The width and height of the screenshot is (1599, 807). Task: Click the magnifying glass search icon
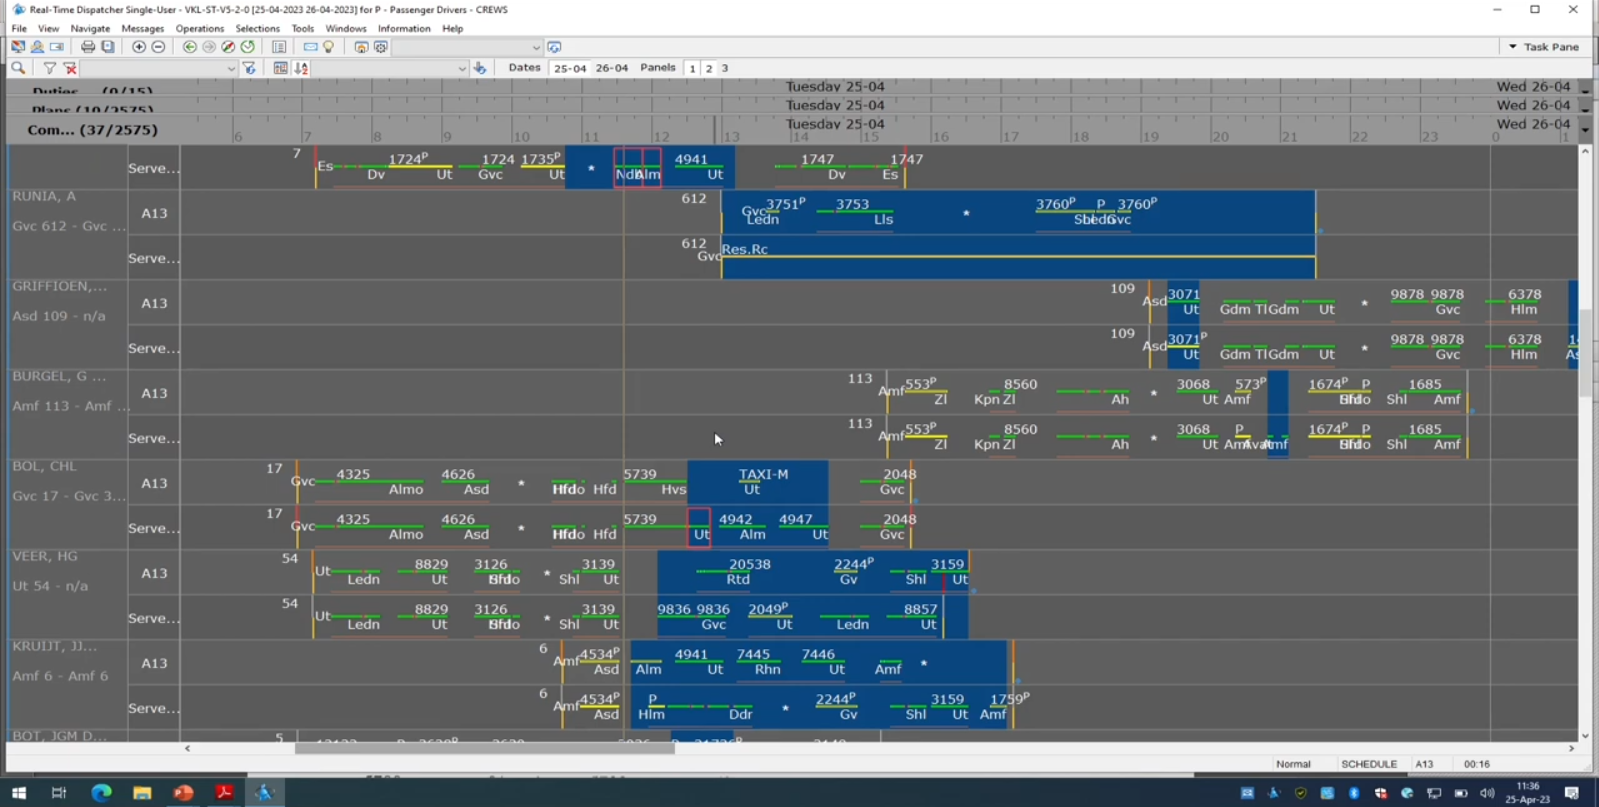coord(18,68)
